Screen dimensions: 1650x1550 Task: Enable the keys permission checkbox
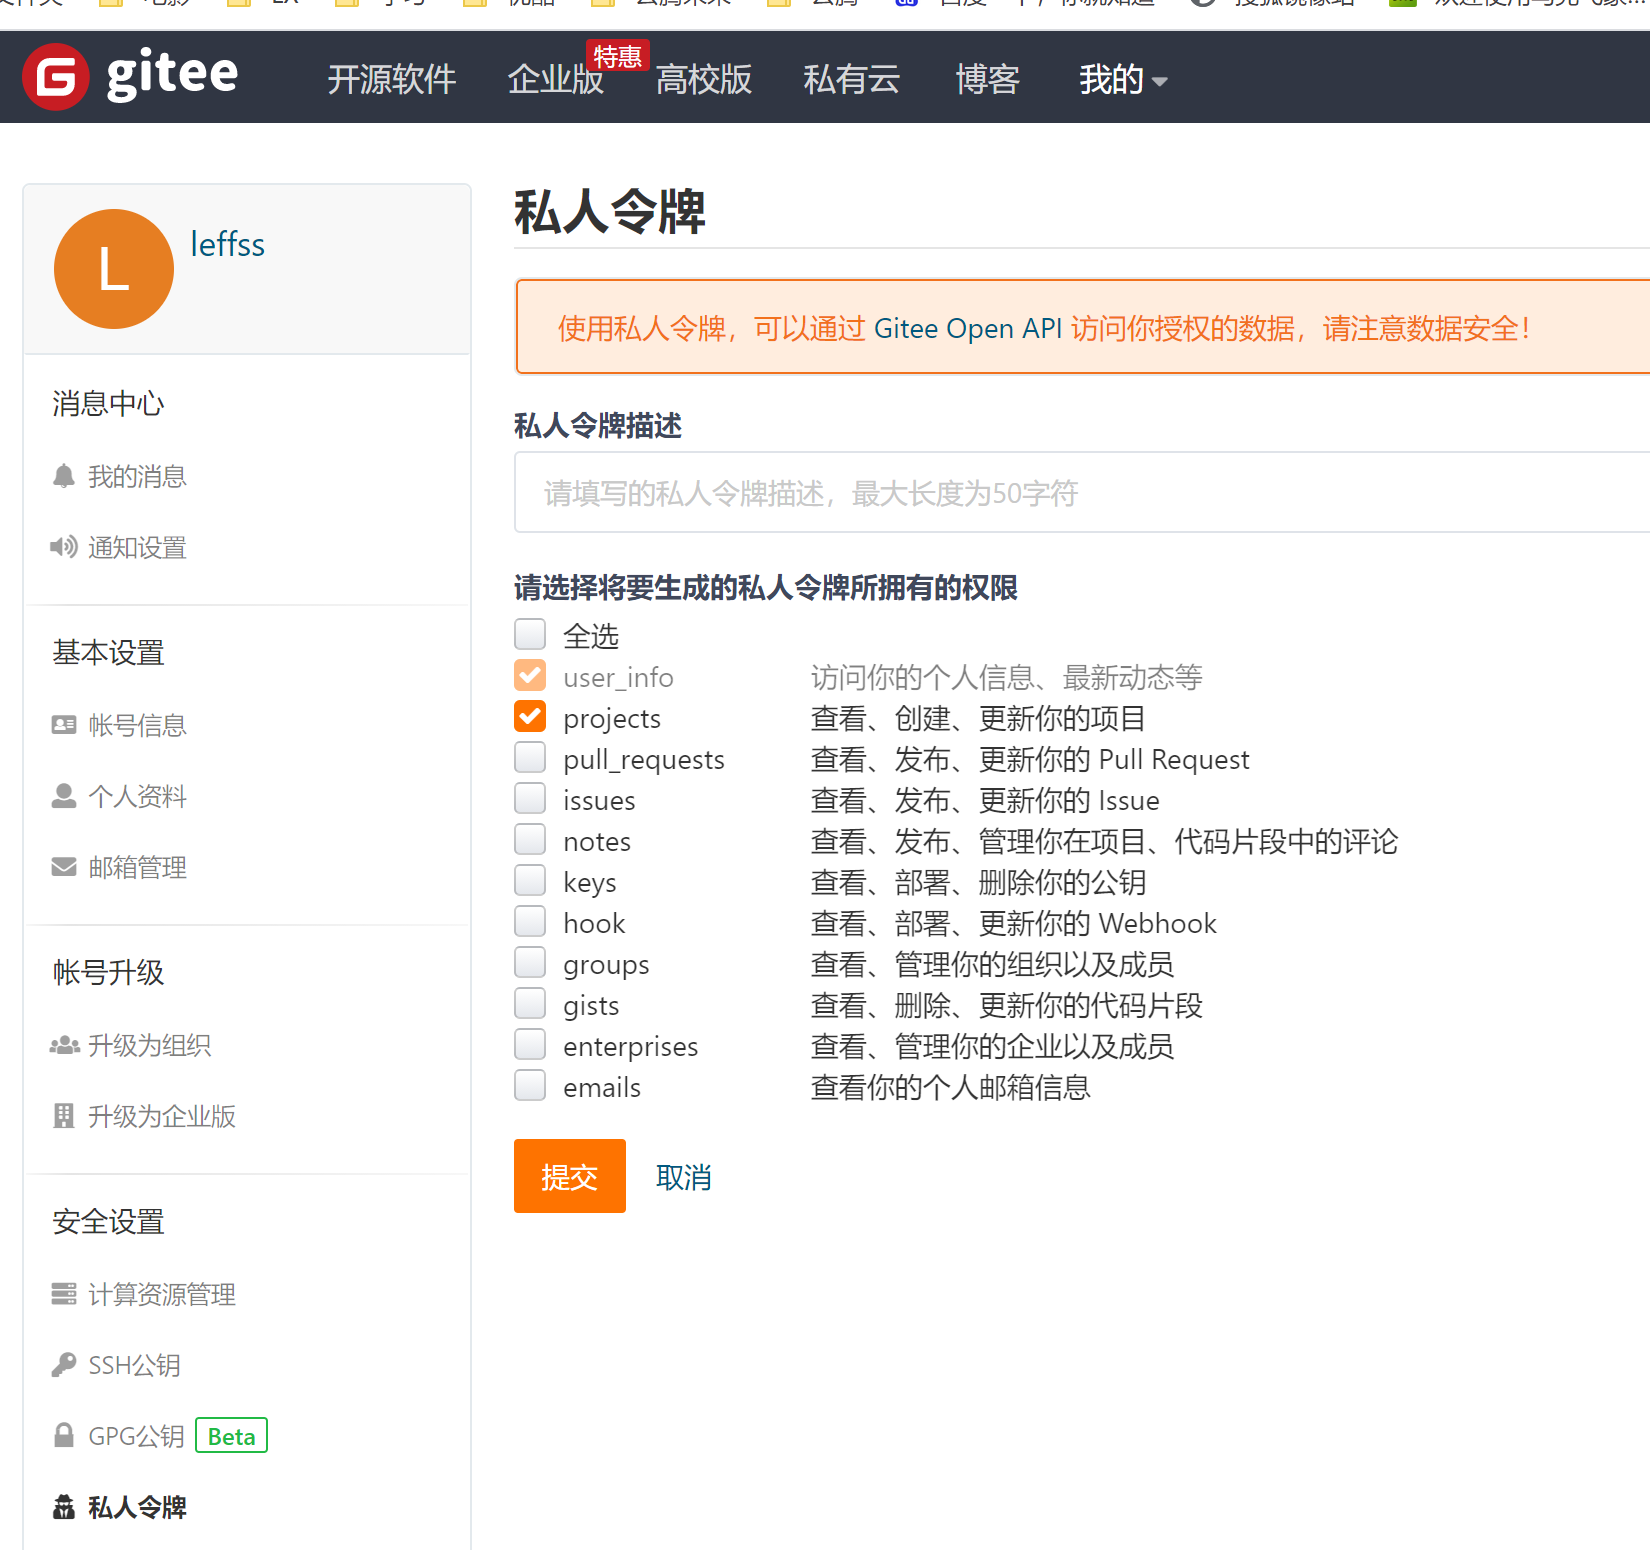(x=530, y=880)
